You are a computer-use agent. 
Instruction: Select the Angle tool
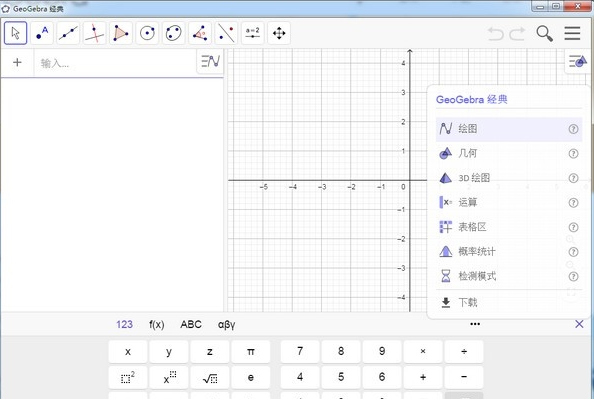click(200, 33)
